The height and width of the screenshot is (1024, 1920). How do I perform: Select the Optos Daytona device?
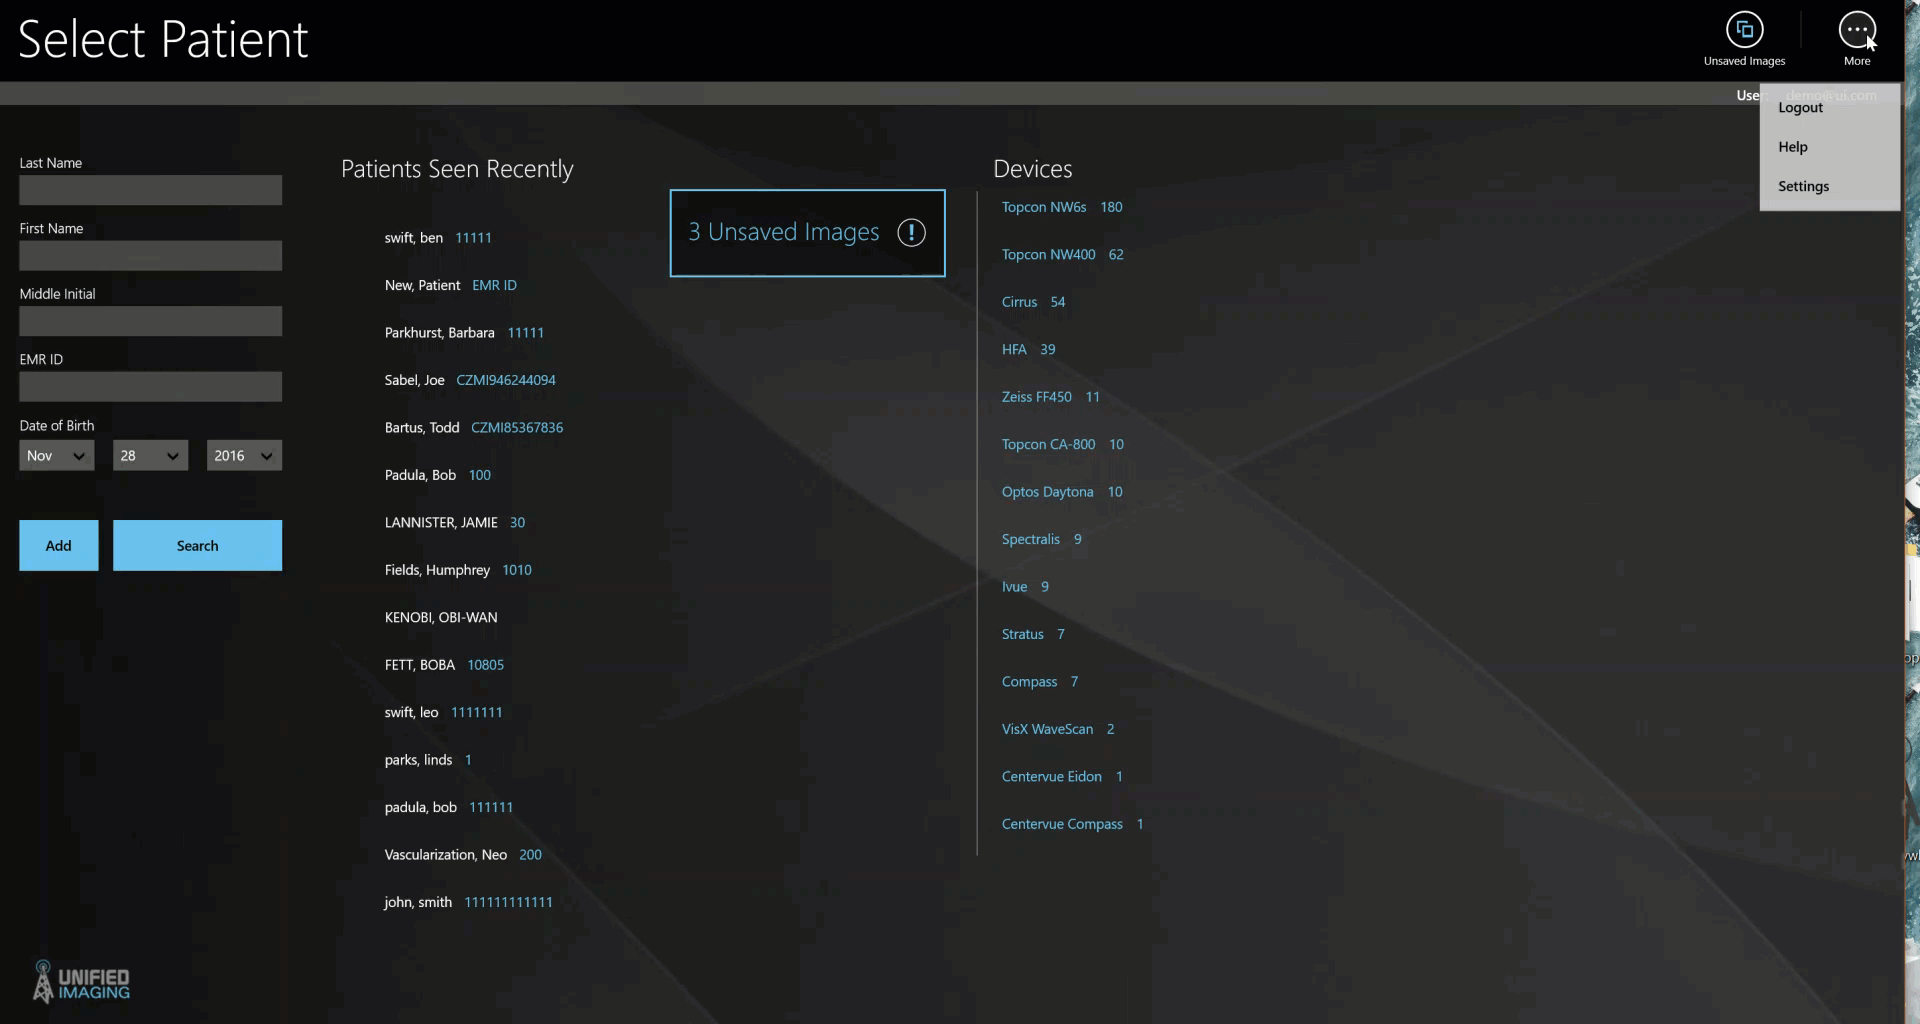1047,492
